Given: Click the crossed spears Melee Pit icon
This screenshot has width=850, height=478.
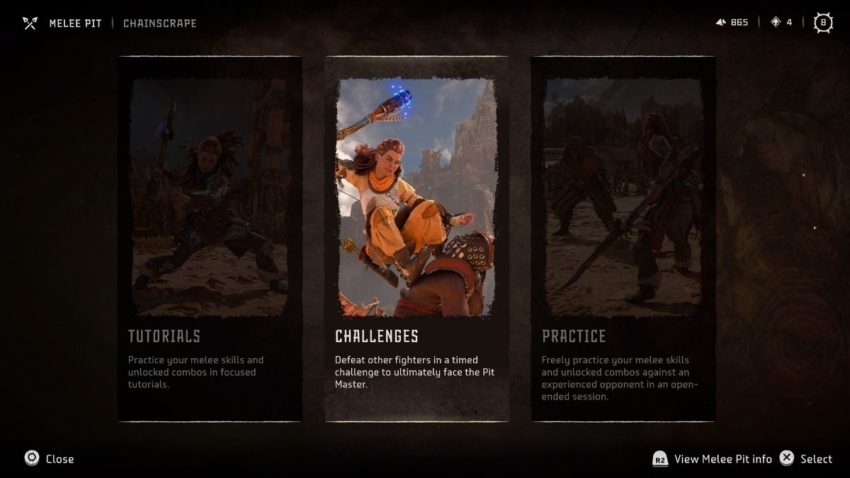Looking at the screenshot, I should point(30,23).
